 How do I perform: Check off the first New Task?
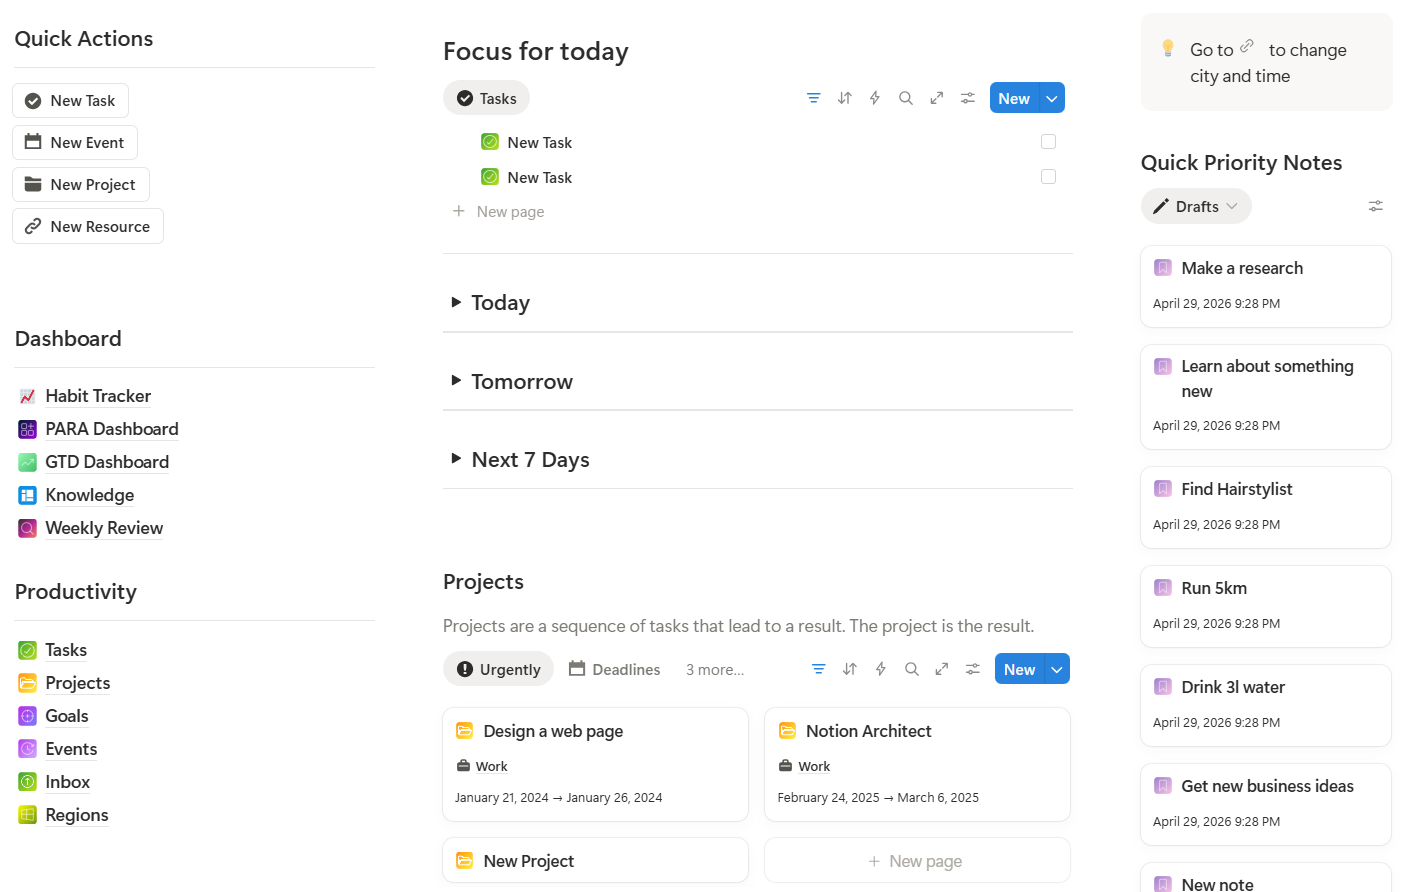1048,141
